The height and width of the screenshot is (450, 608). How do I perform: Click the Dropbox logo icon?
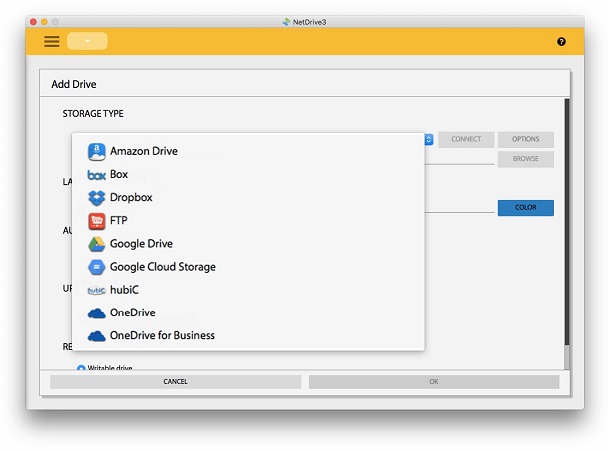point(97,198)
